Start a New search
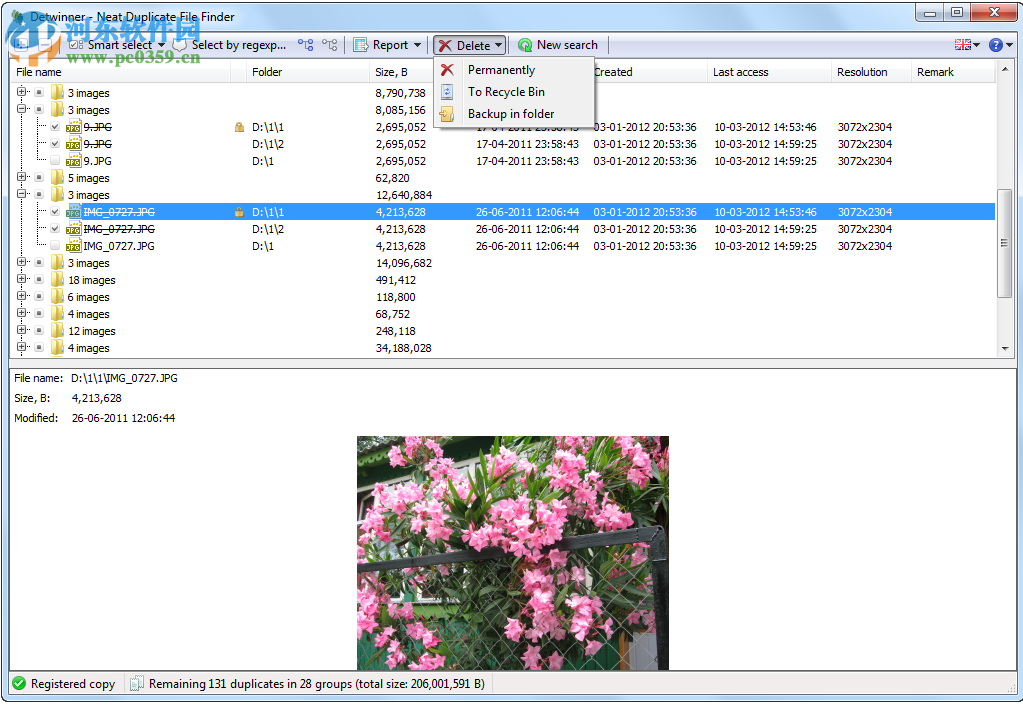This screenshot has width=1023, height=706. [558, 44]
